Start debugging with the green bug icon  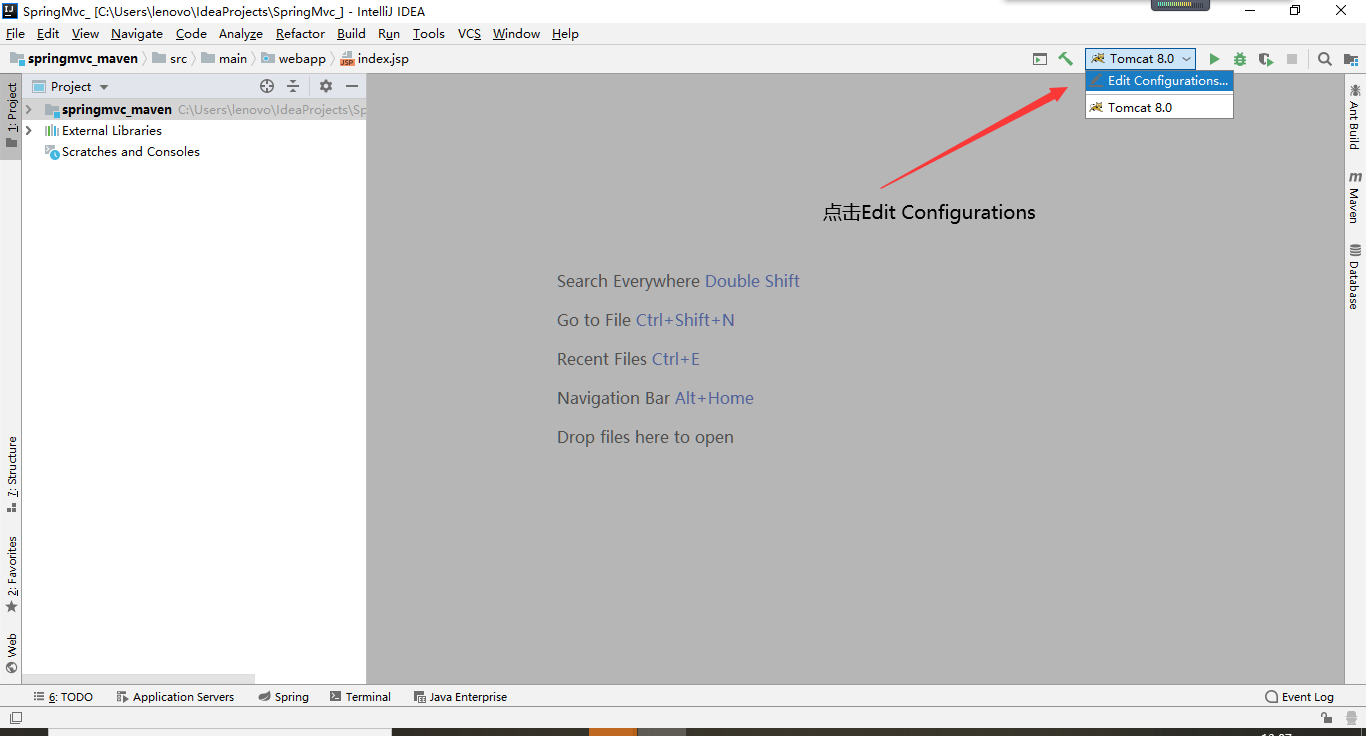(1240, 59)
